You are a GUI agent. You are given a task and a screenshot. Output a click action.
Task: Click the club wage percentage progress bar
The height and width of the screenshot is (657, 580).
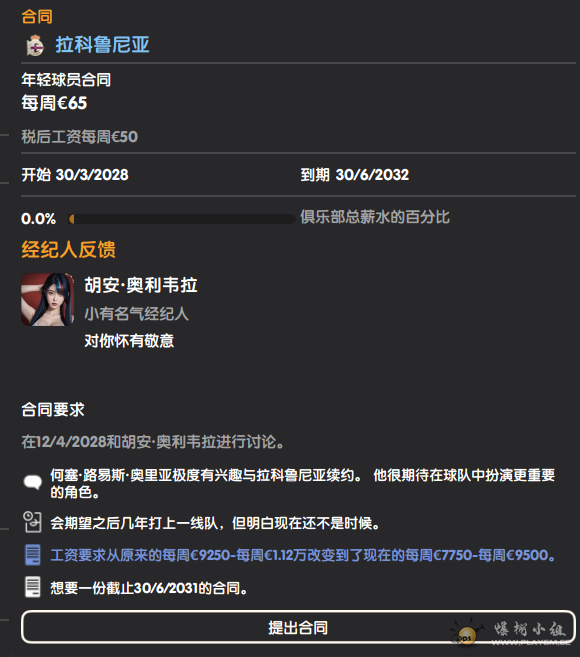tap(182, 219)
